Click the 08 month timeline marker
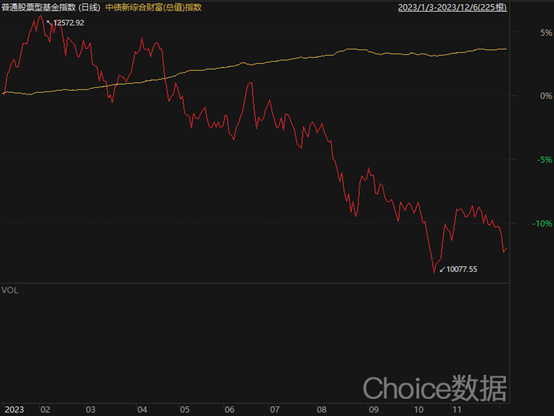 [321, 410]
